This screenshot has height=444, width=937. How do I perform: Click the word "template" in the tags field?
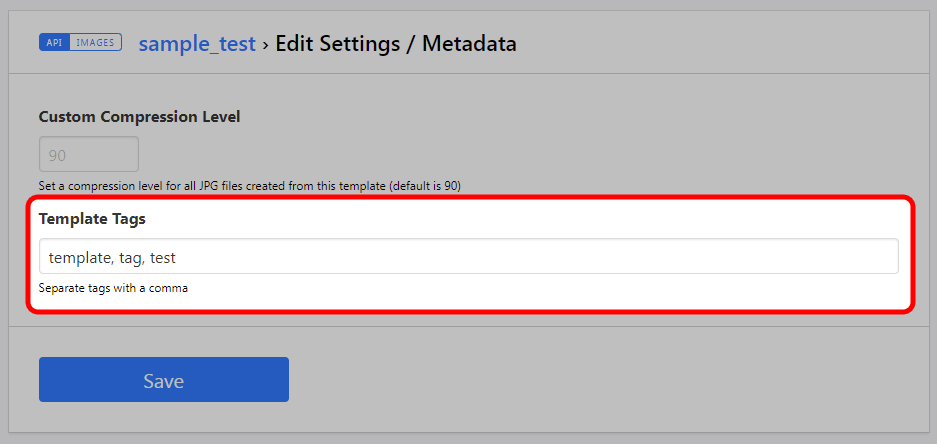80,257
